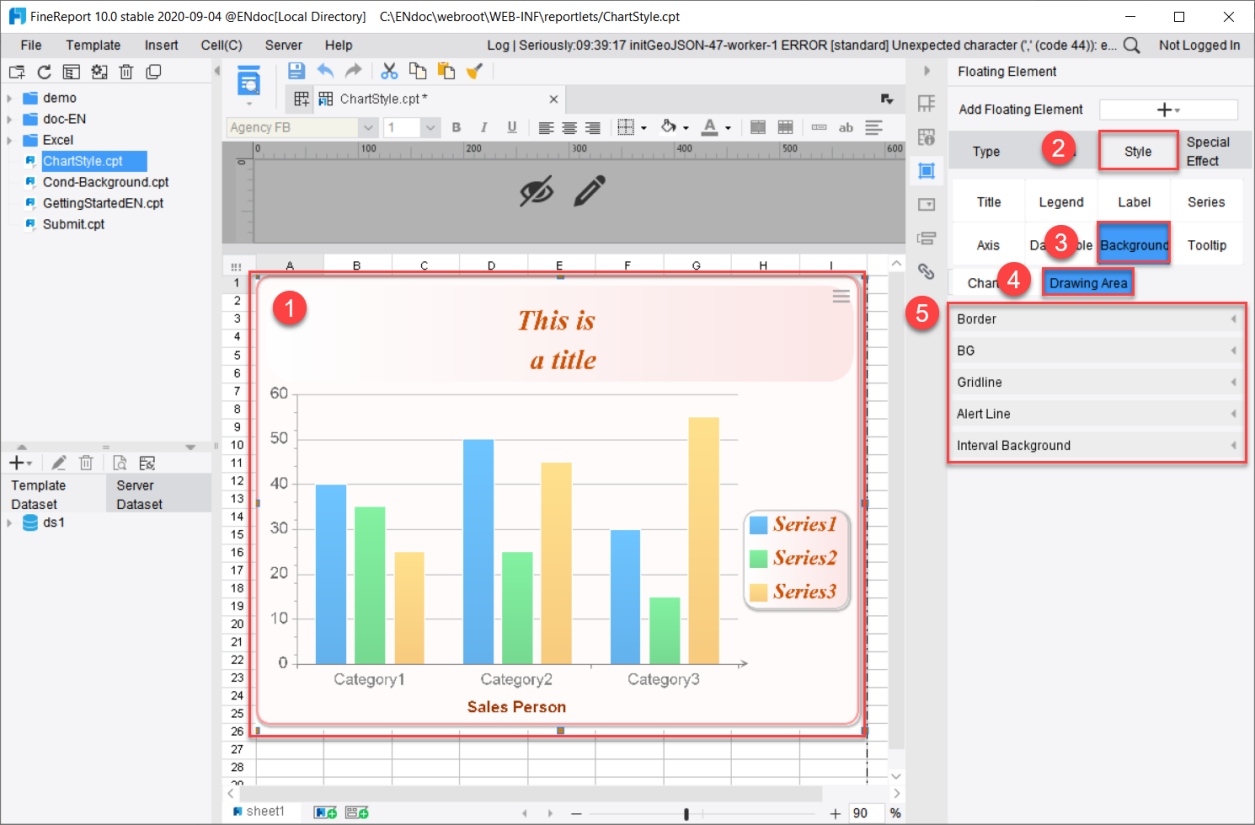Open the Condition Attributes panel icon
Viewport: 1255px width, 825px height.
pos(926,238)
